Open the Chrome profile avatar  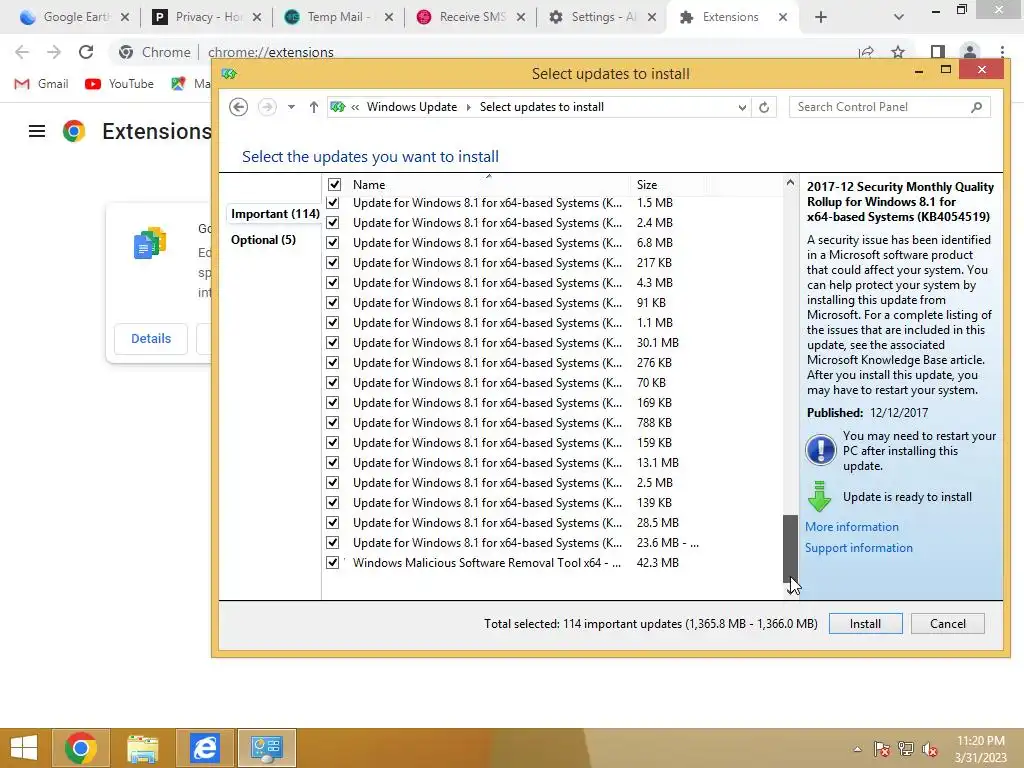[x=970, y=52]
